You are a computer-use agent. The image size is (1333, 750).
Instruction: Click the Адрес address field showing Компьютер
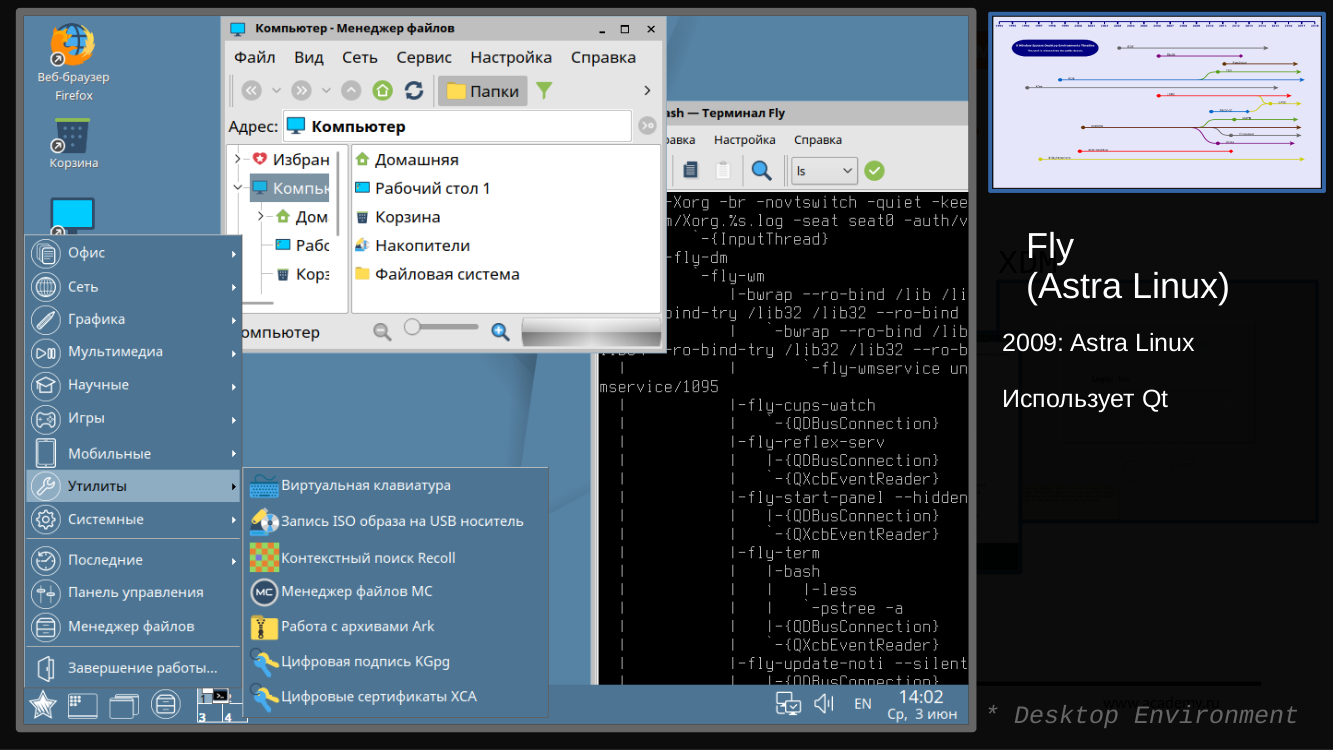point(450,125)
